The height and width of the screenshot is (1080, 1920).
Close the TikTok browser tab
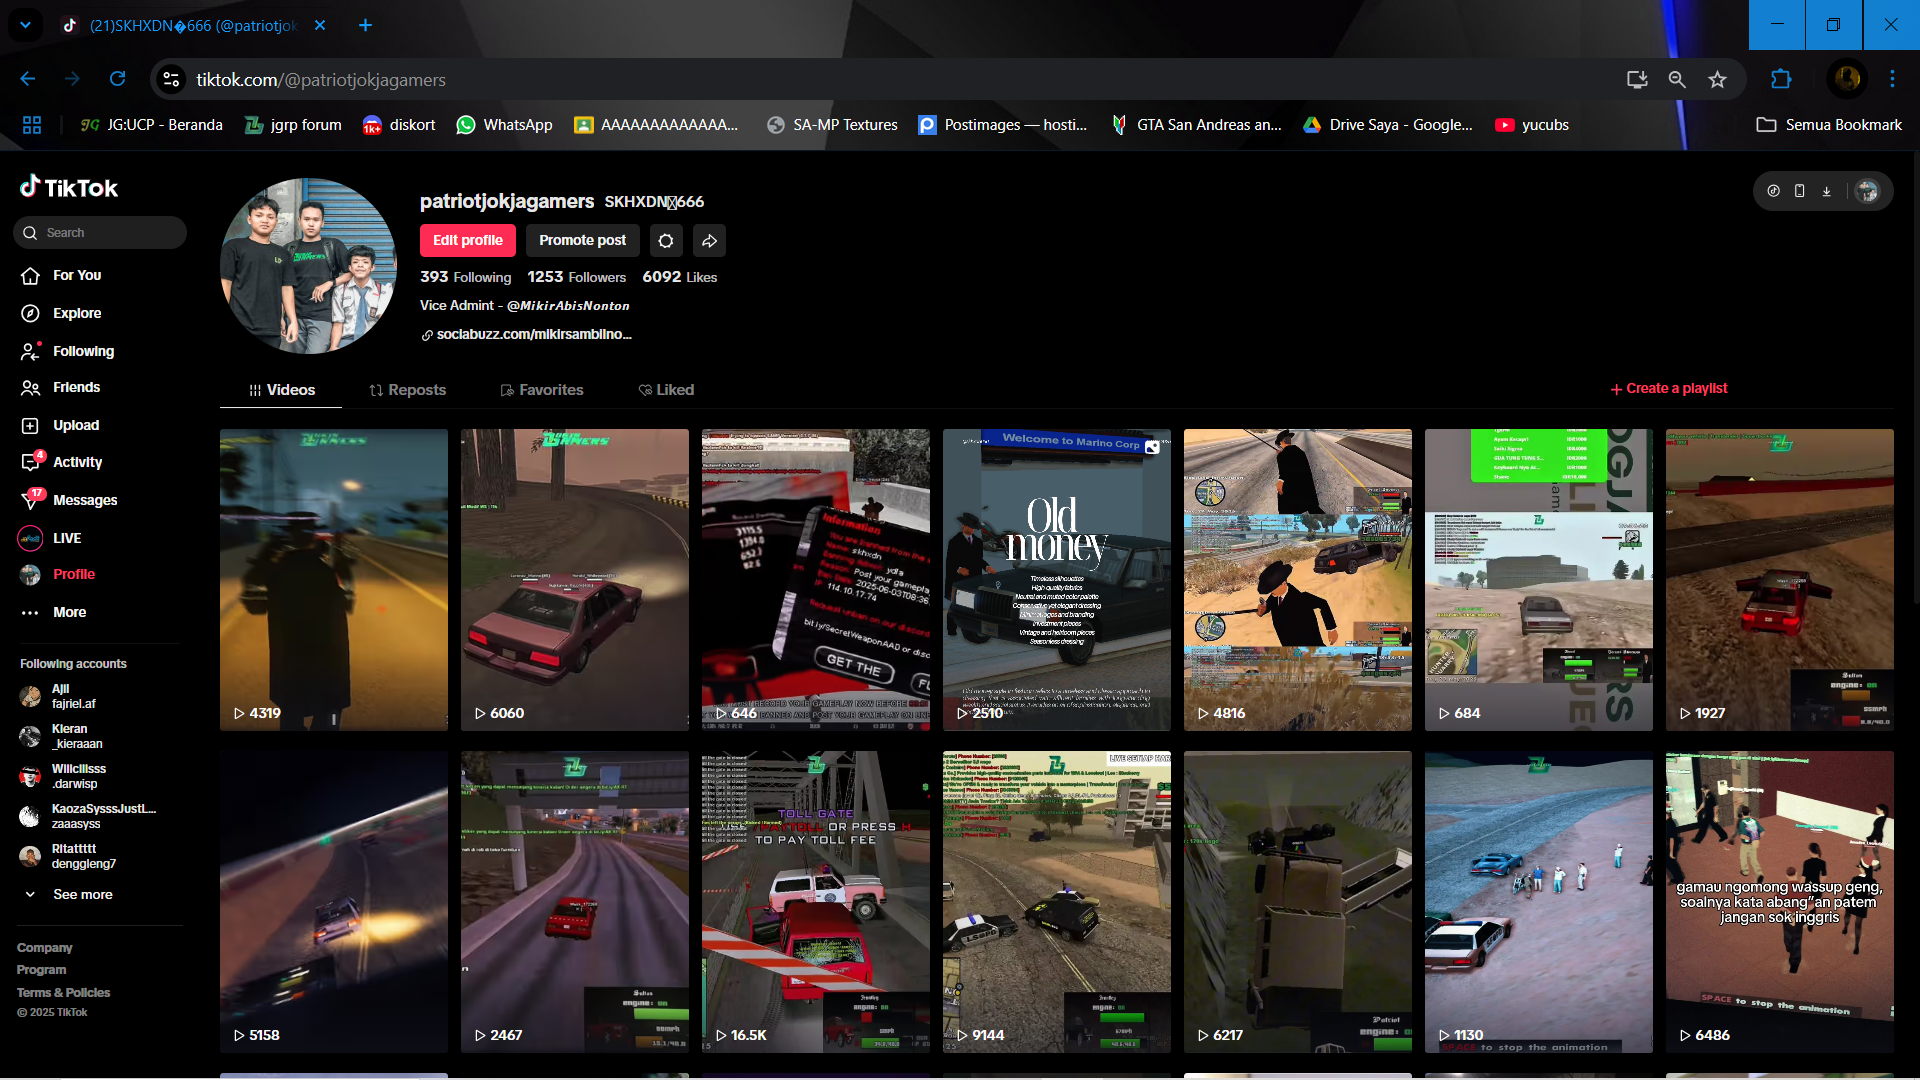tap(320, 25)
